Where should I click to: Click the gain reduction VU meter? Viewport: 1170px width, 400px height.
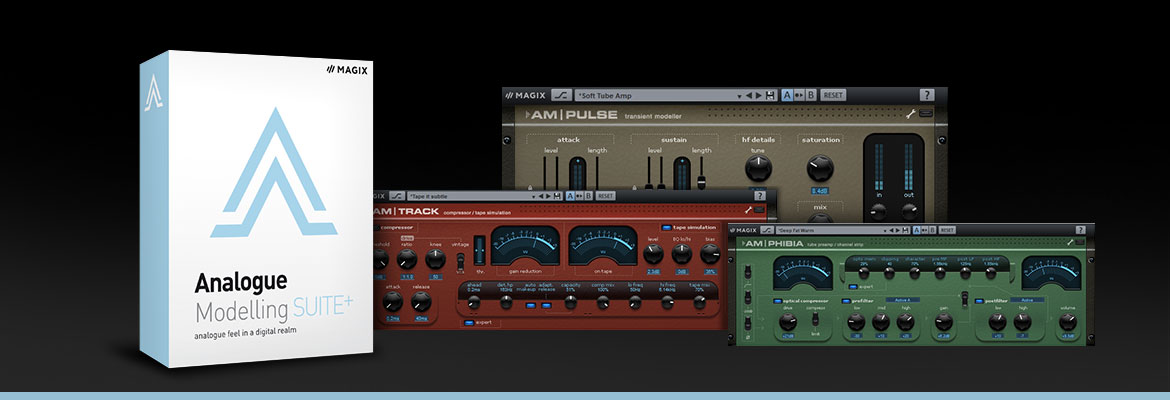(525, 246)
